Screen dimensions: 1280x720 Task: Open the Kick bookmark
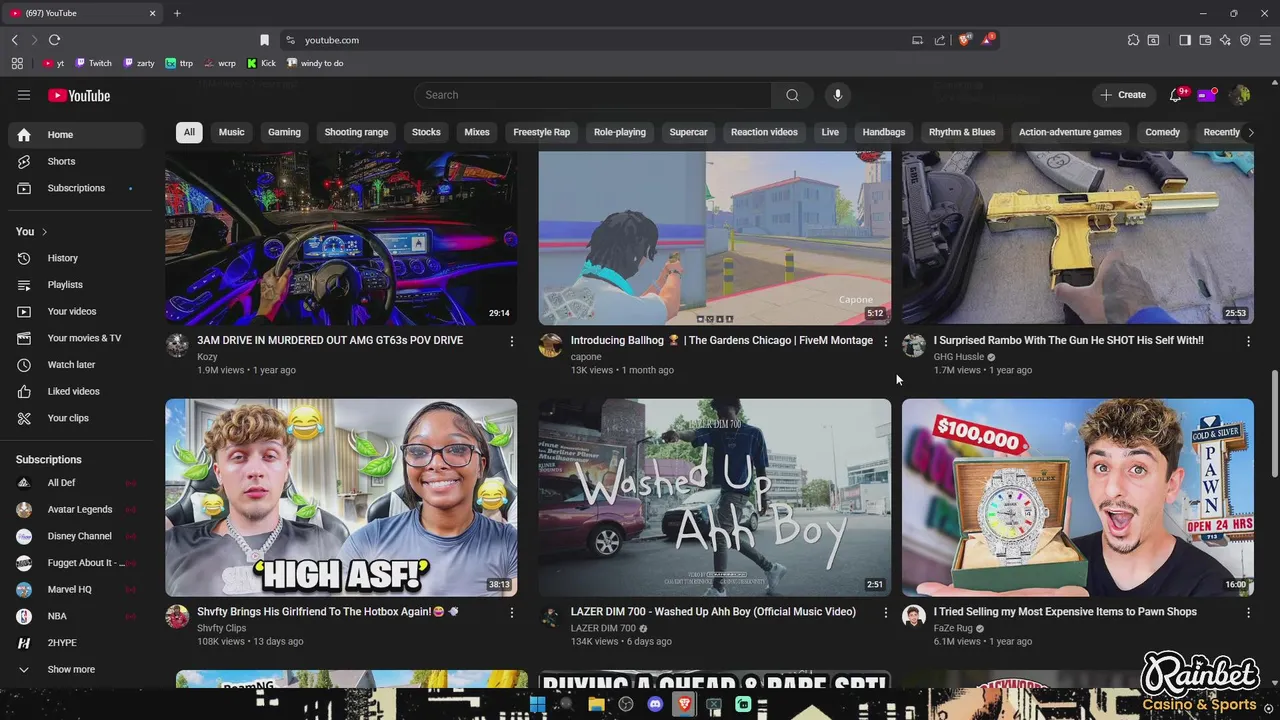coord(262,63)
